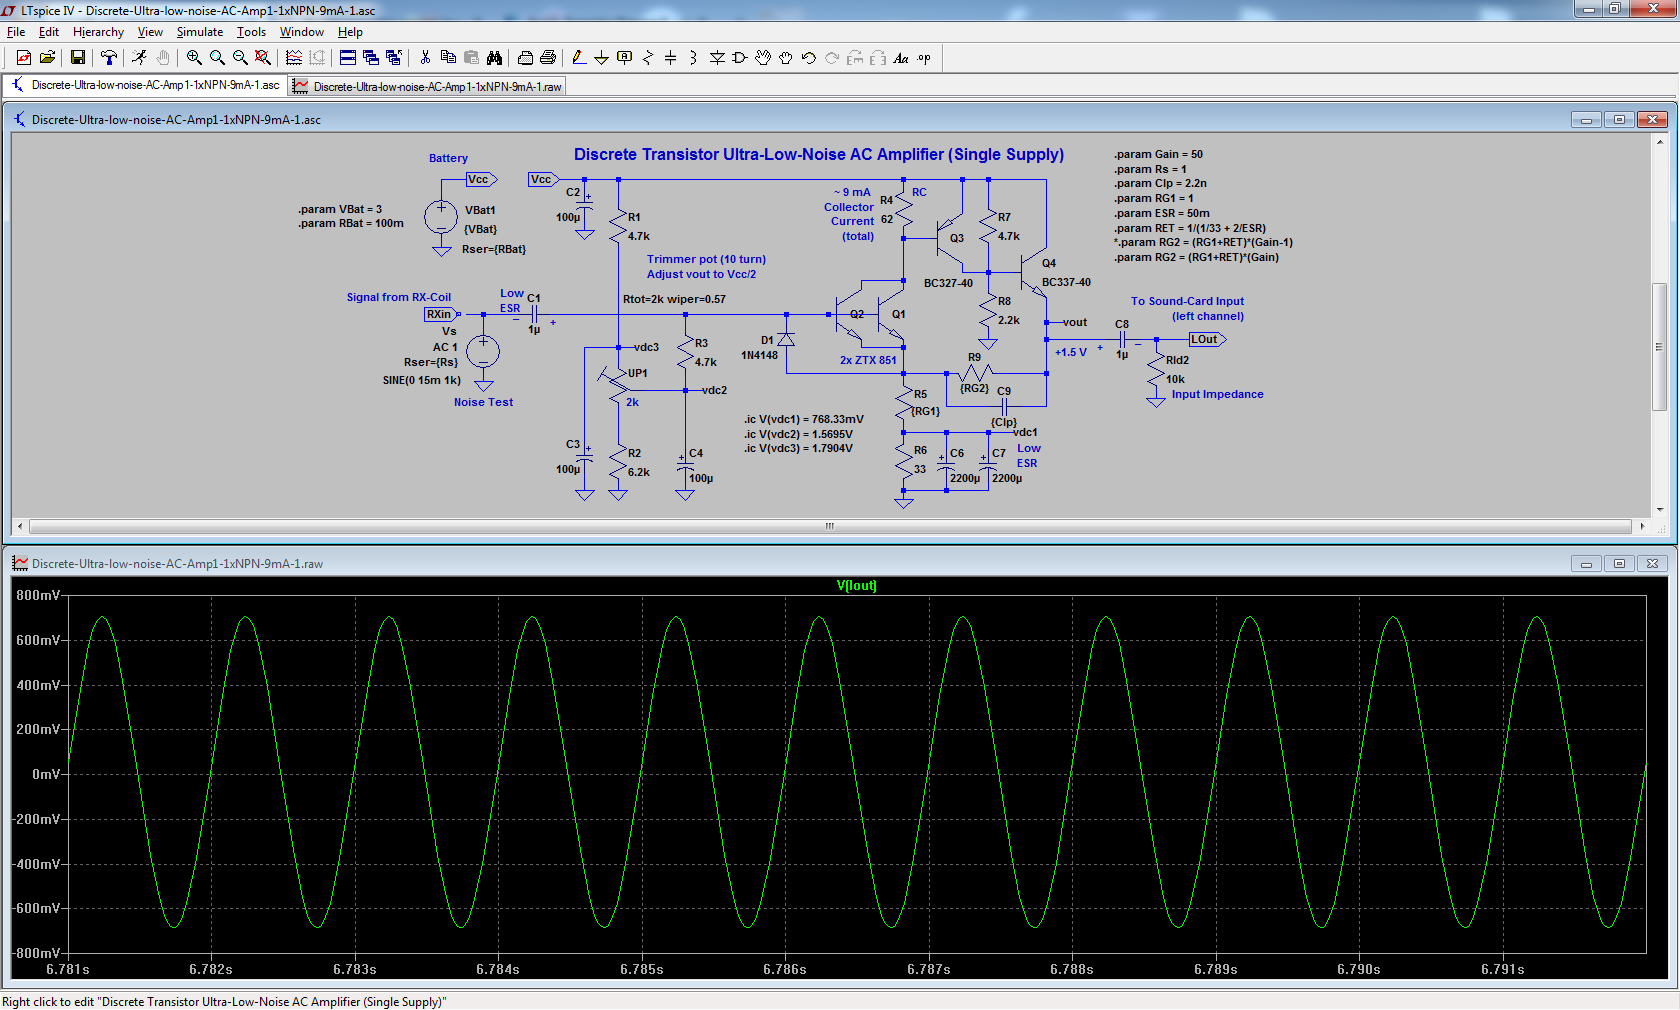
Task: Cascade windows using toolbar icon
Action: point(371,58)
